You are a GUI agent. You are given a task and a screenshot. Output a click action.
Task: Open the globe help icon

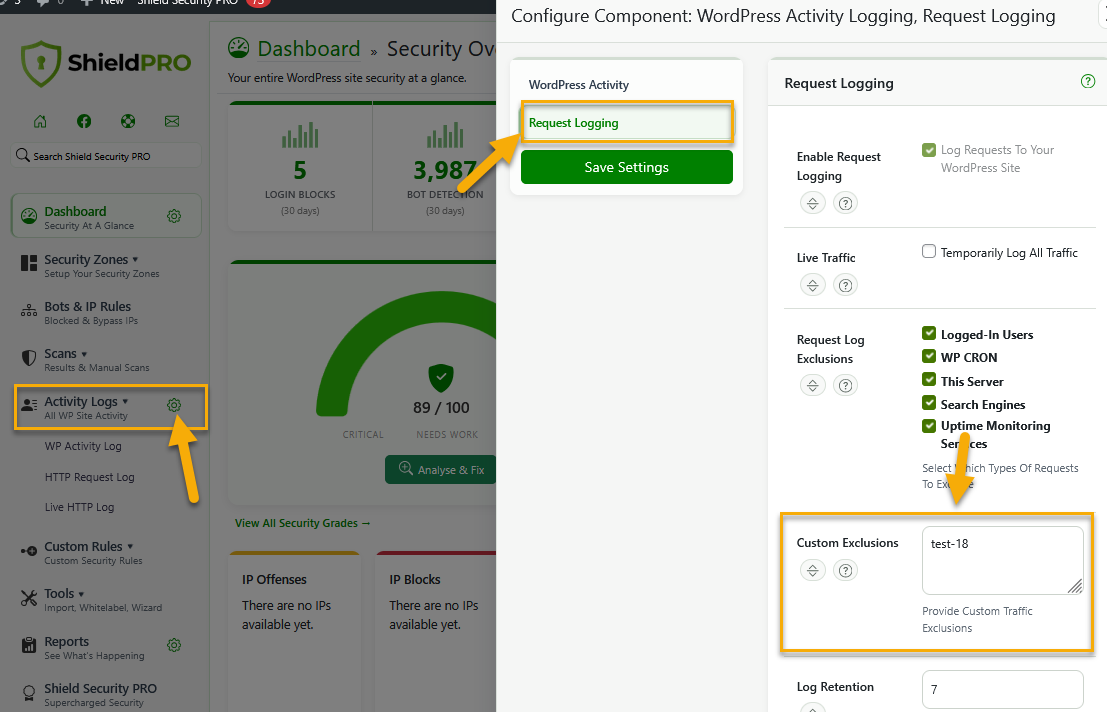(x=128, y=121)
